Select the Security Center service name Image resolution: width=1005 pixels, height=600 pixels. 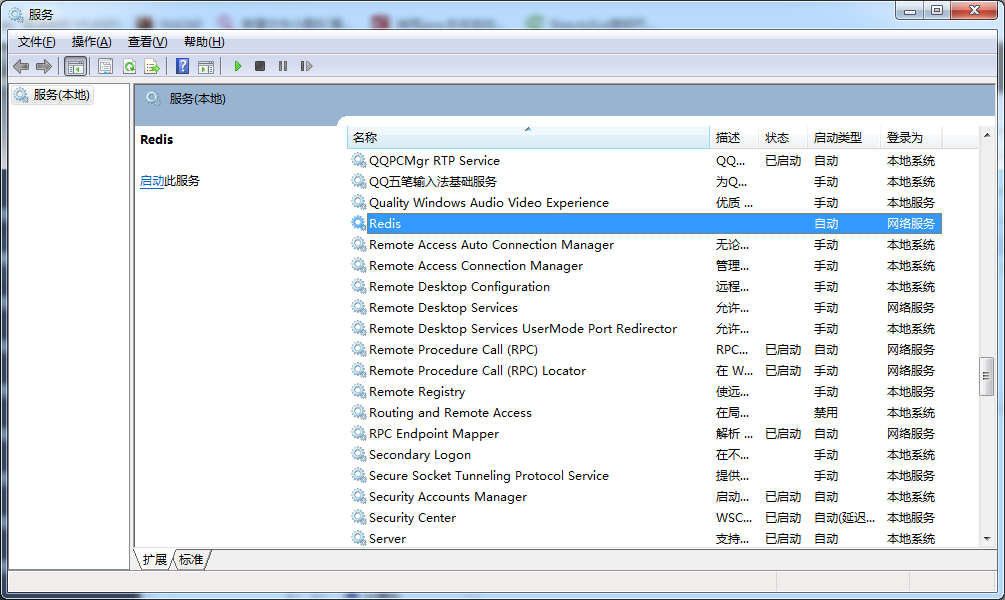[x=412, y=518]
